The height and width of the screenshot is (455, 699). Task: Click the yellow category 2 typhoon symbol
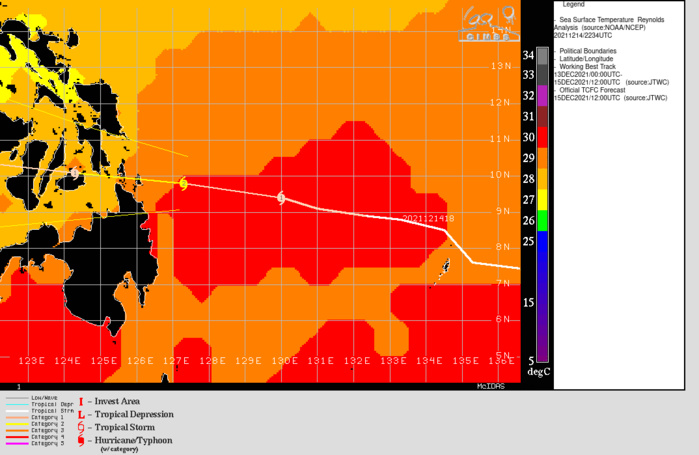click(183, 183)
